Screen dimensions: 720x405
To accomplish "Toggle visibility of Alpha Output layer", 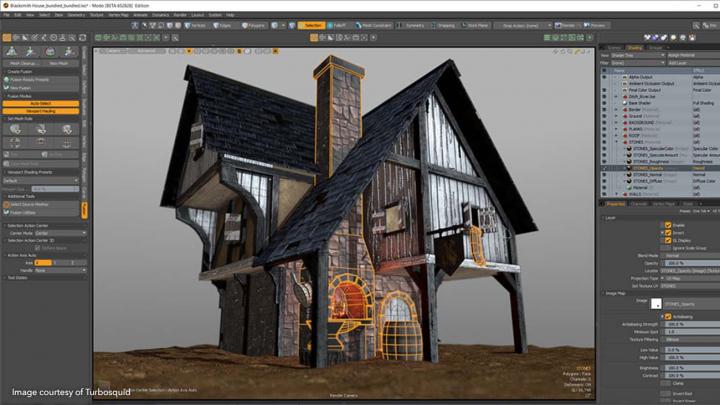I will (x=604, y=77).
